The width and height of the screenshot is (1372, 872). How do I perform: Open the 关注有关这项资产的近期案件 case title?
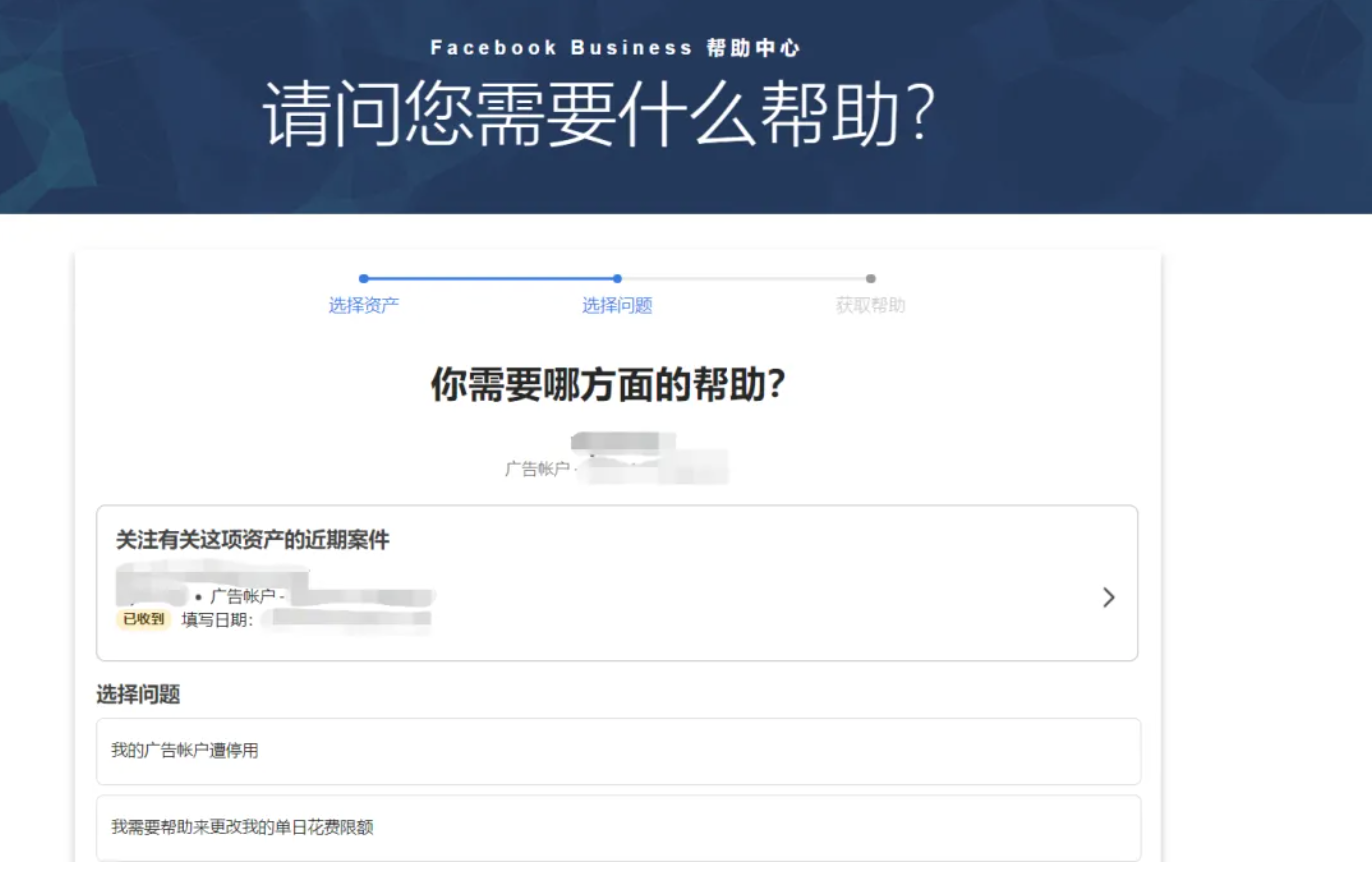(x=253, y=541)
